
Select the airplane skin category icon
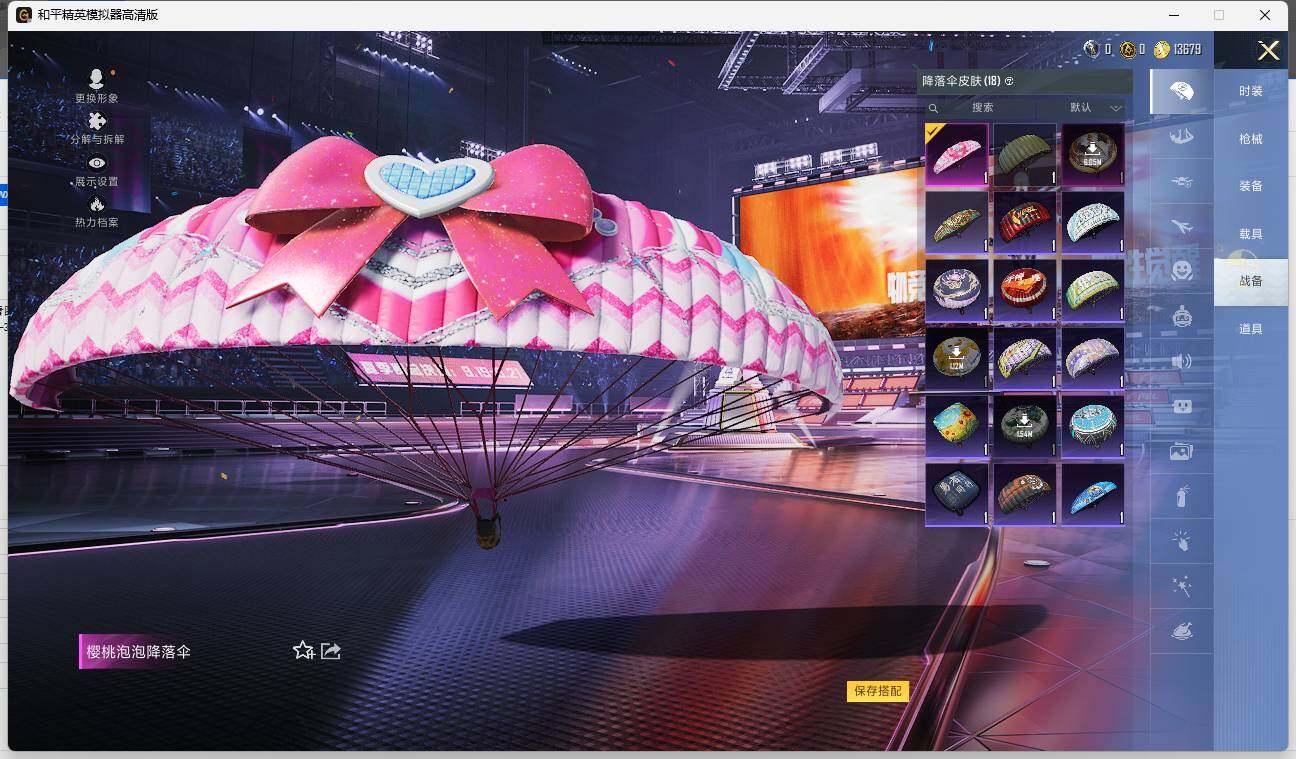point(1181,227)
